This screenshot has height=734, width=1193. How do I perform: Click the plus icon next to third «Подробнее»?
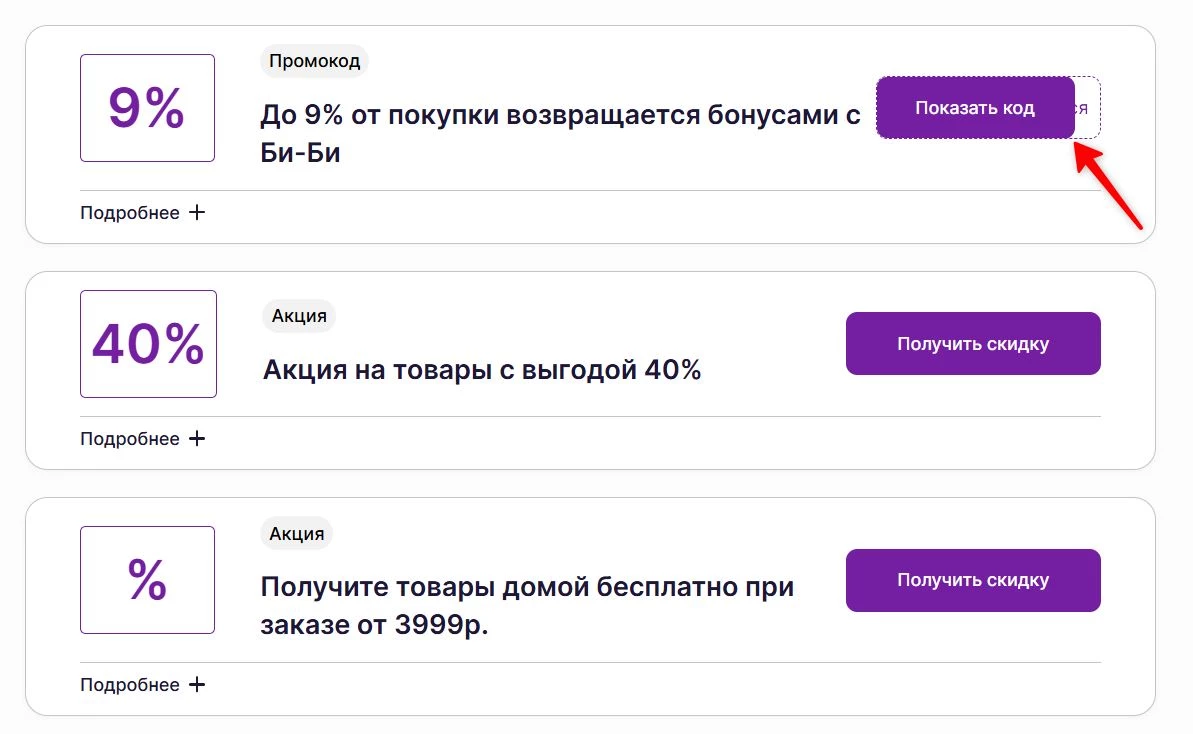[198, 685]
